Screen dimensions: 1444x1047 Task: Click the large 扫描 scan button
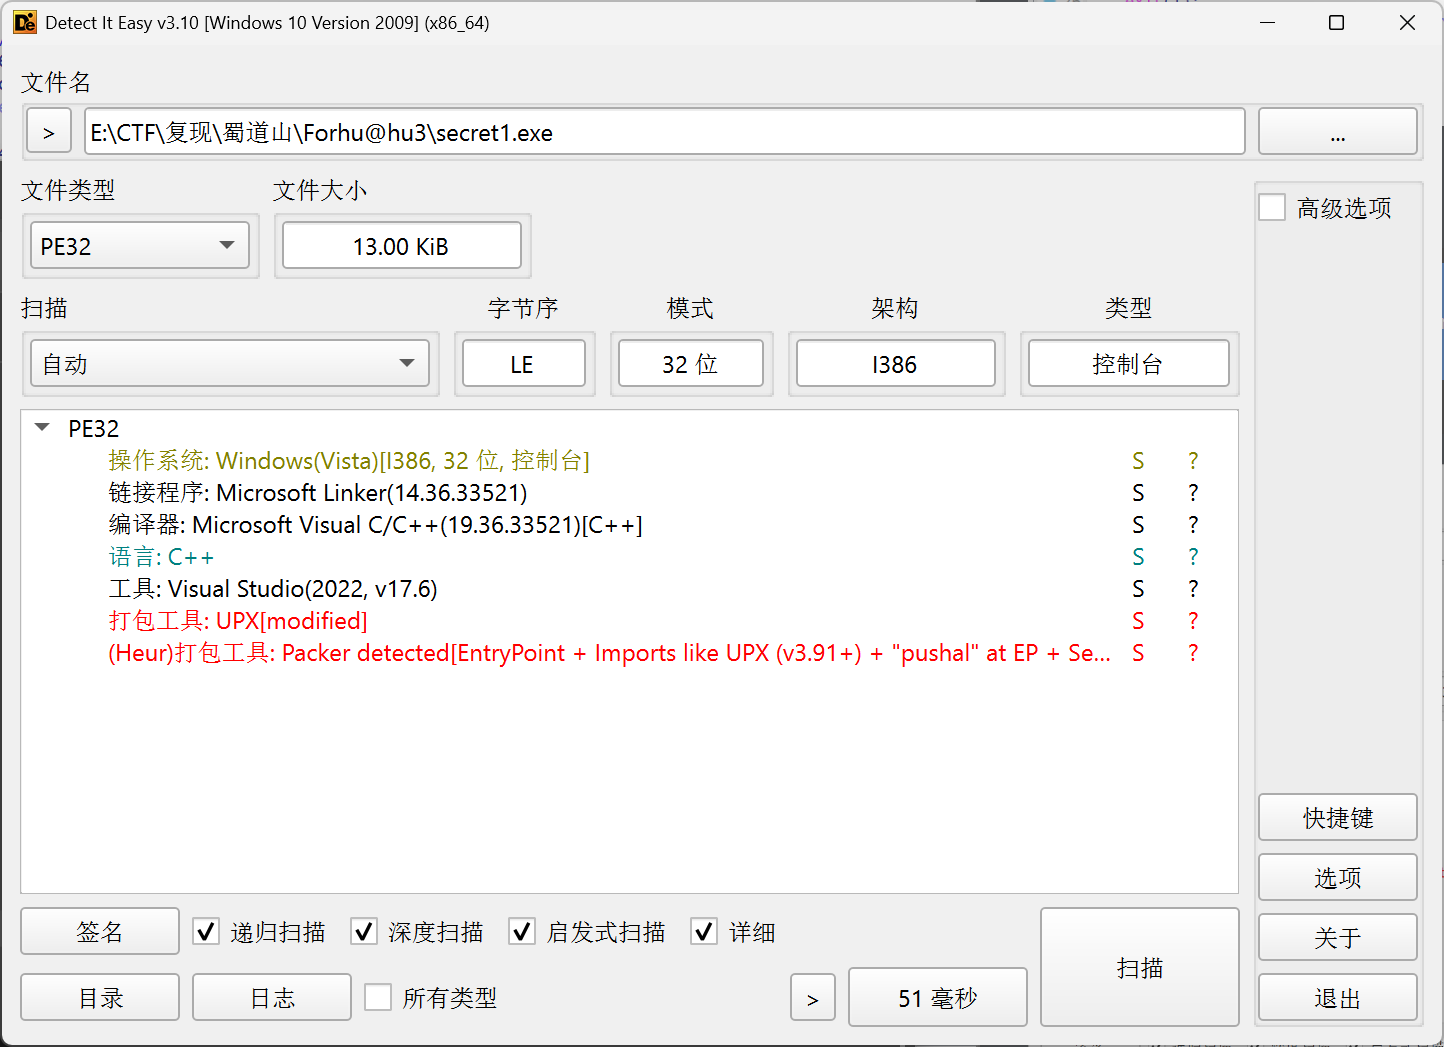click(x=1140, y=967)
